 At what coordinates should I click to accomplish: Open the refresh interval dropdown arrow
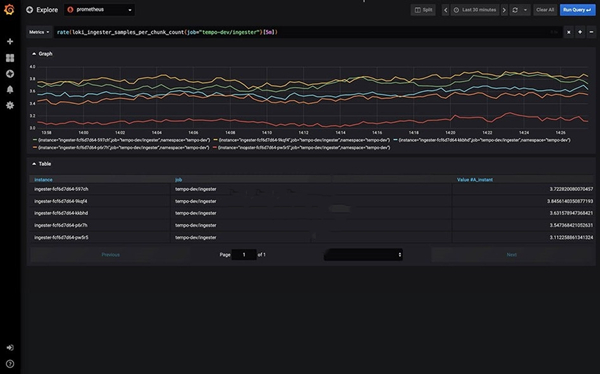tap(525, 10)
